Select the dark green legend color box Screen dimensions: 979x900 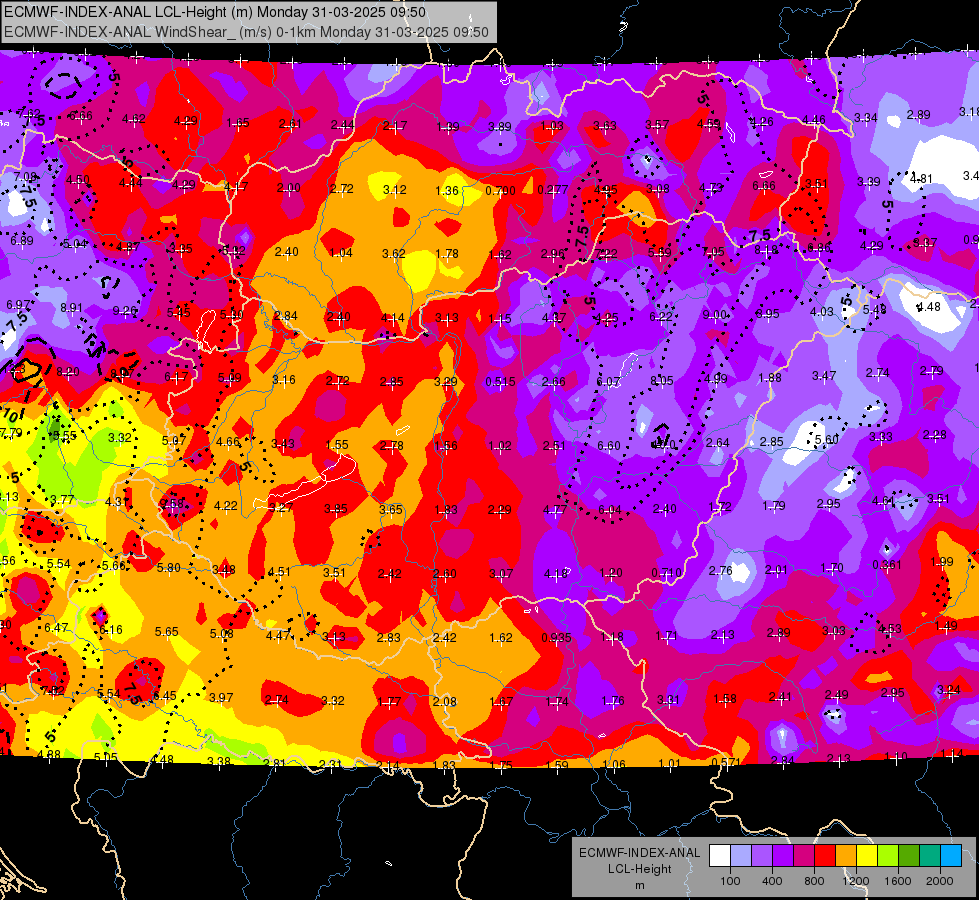[x=908, y=856]
